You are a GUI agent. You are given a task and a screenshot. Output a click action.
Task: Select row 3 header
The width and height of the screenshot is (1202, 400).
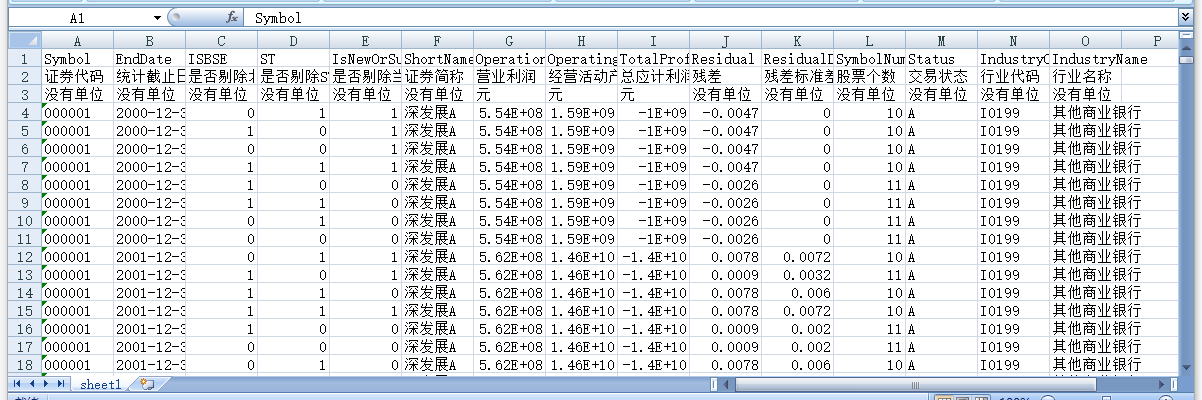(25, 94)
